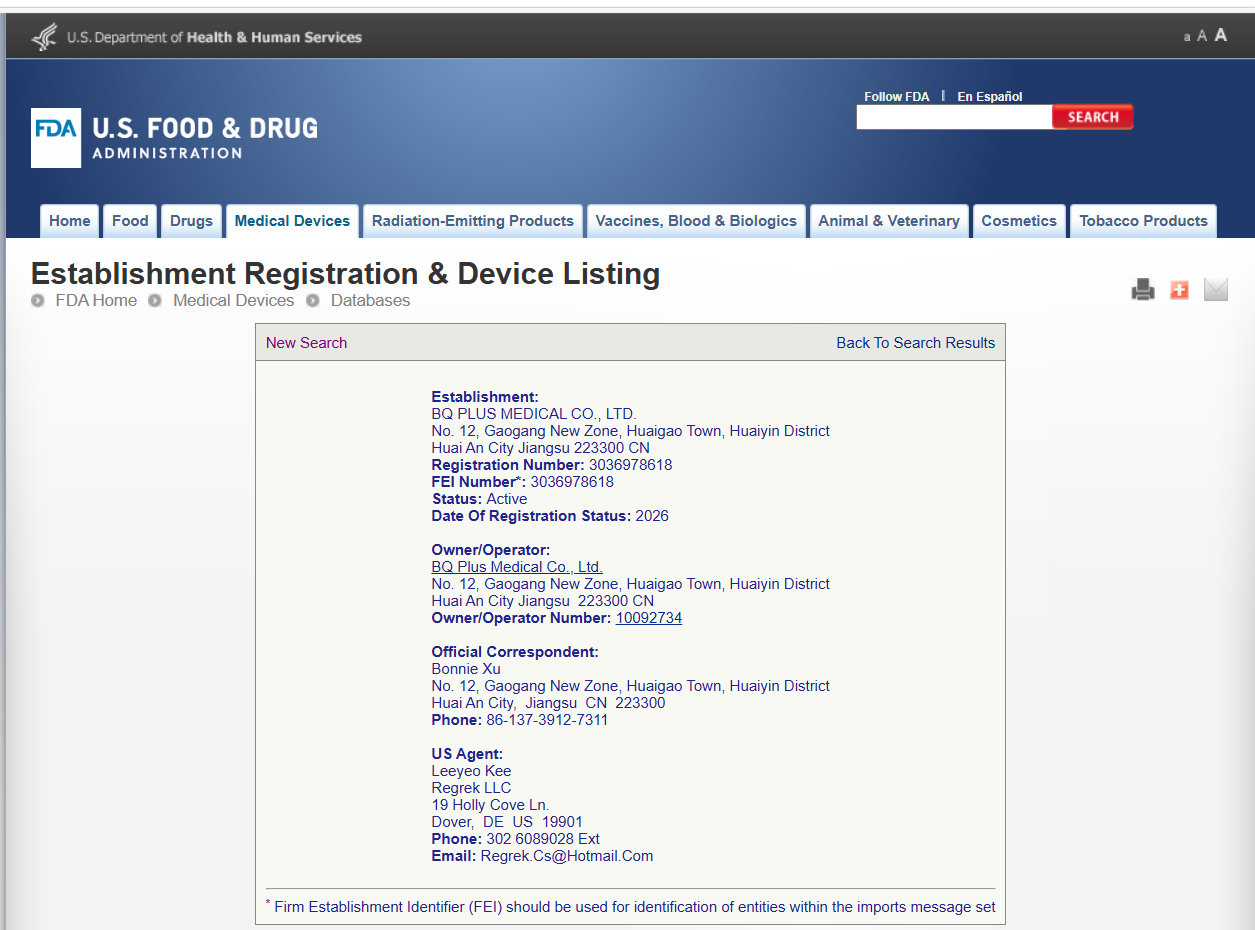Click establishment name BQ PLUS MEDICAL CO., LTD.
The width and height of the screenshot is (1255, 930).
tap(534, 414)
